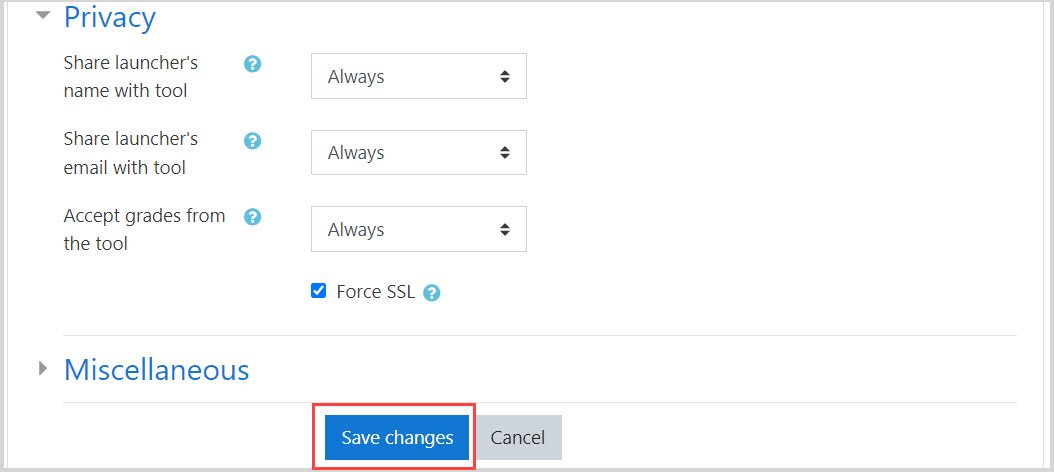Click the Privacy section heading
This screenshot has height=472, width=1054.
110,17
